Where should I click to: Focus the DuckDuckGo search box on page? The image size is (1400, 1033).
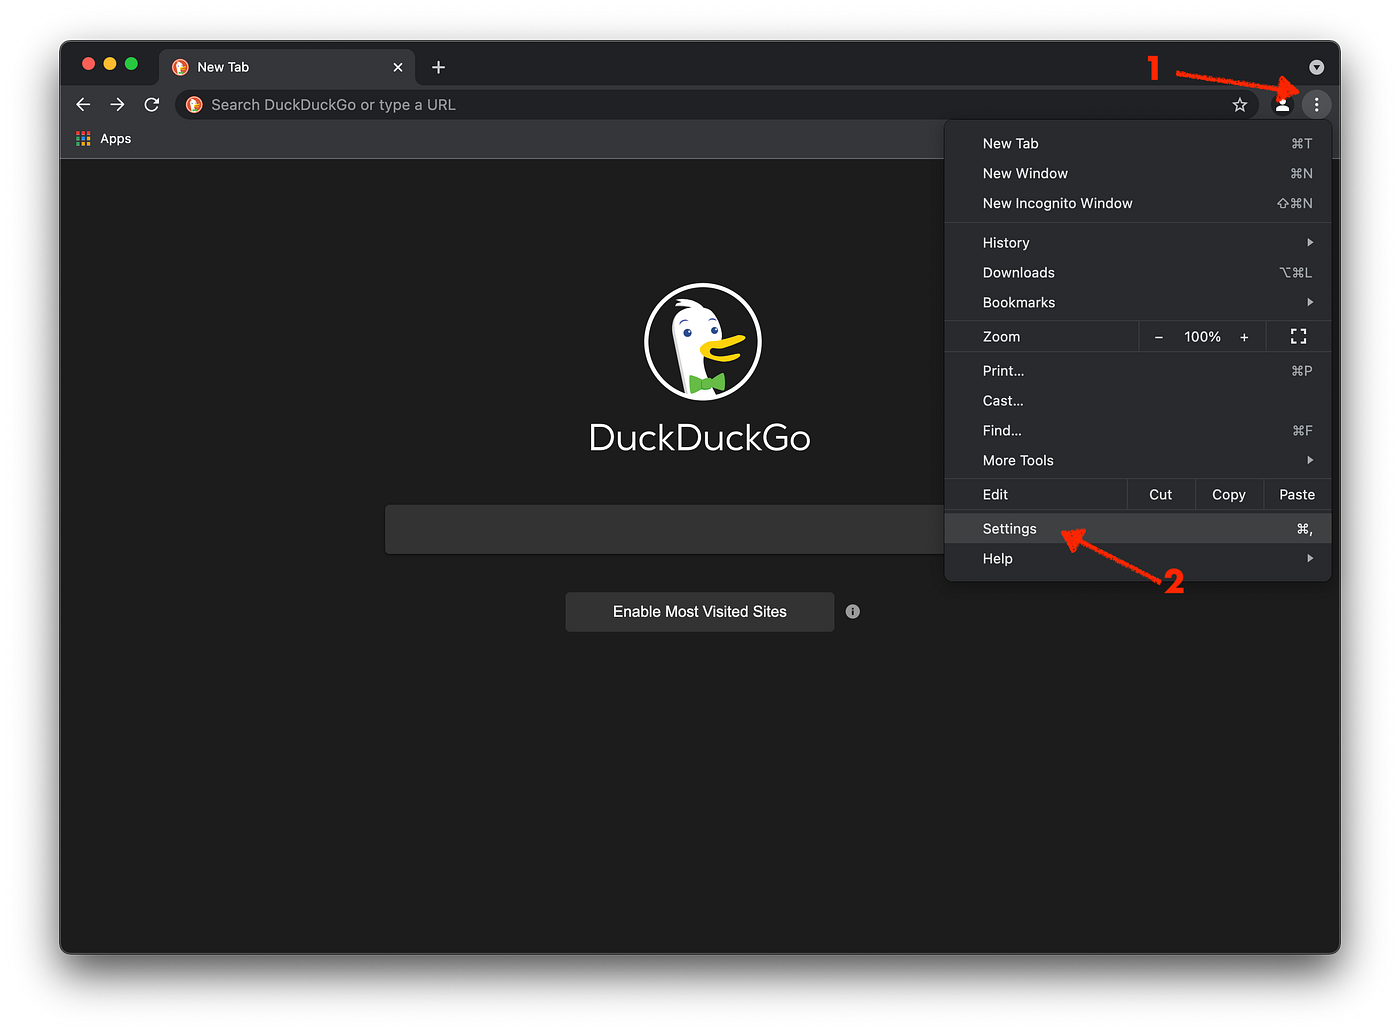click(665, 529)
